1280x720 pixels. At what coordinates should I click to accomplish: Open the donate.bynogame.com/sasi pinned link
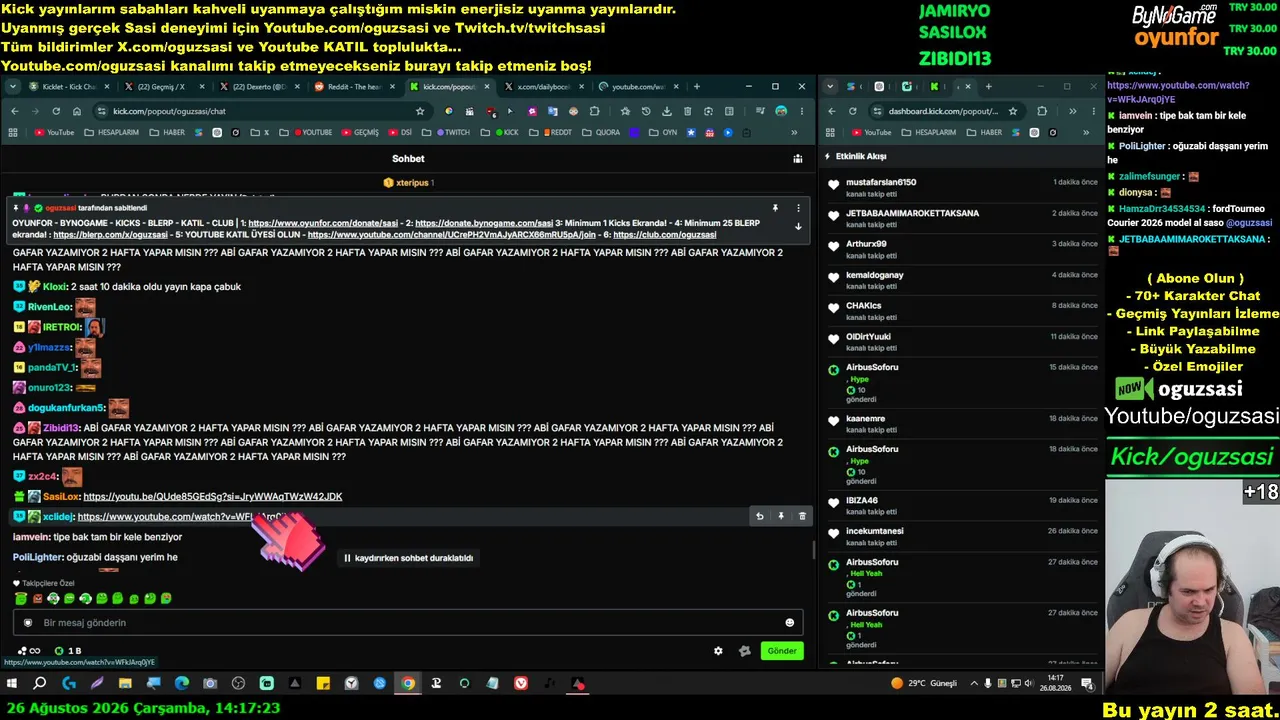tap(484, 223)
